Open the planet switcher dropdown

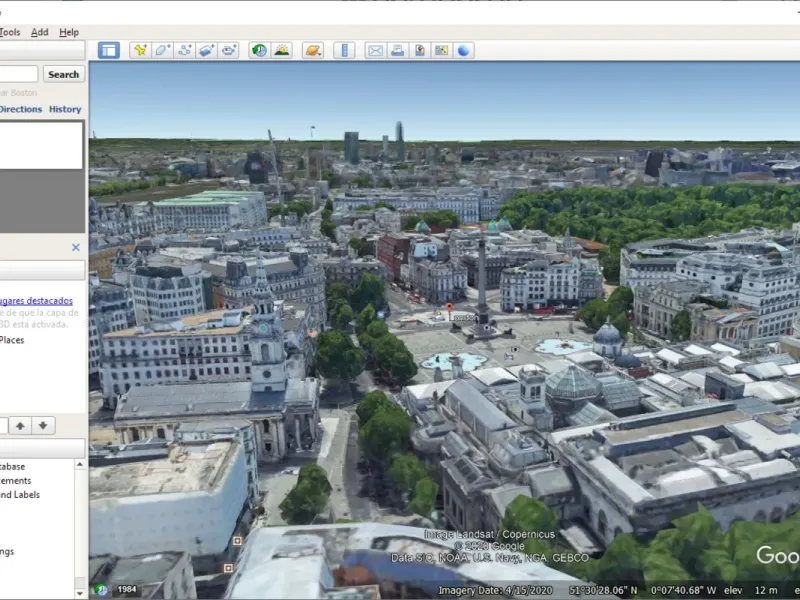[313, 50]
